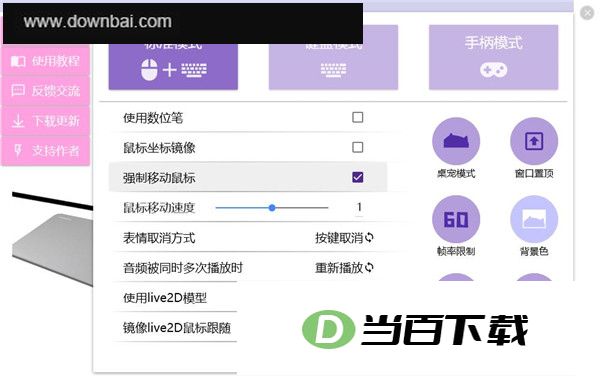Uncheck the 强制移动鼠标 checkbox
The height and width of the screenshot is (378, 600).
(358, 177)
